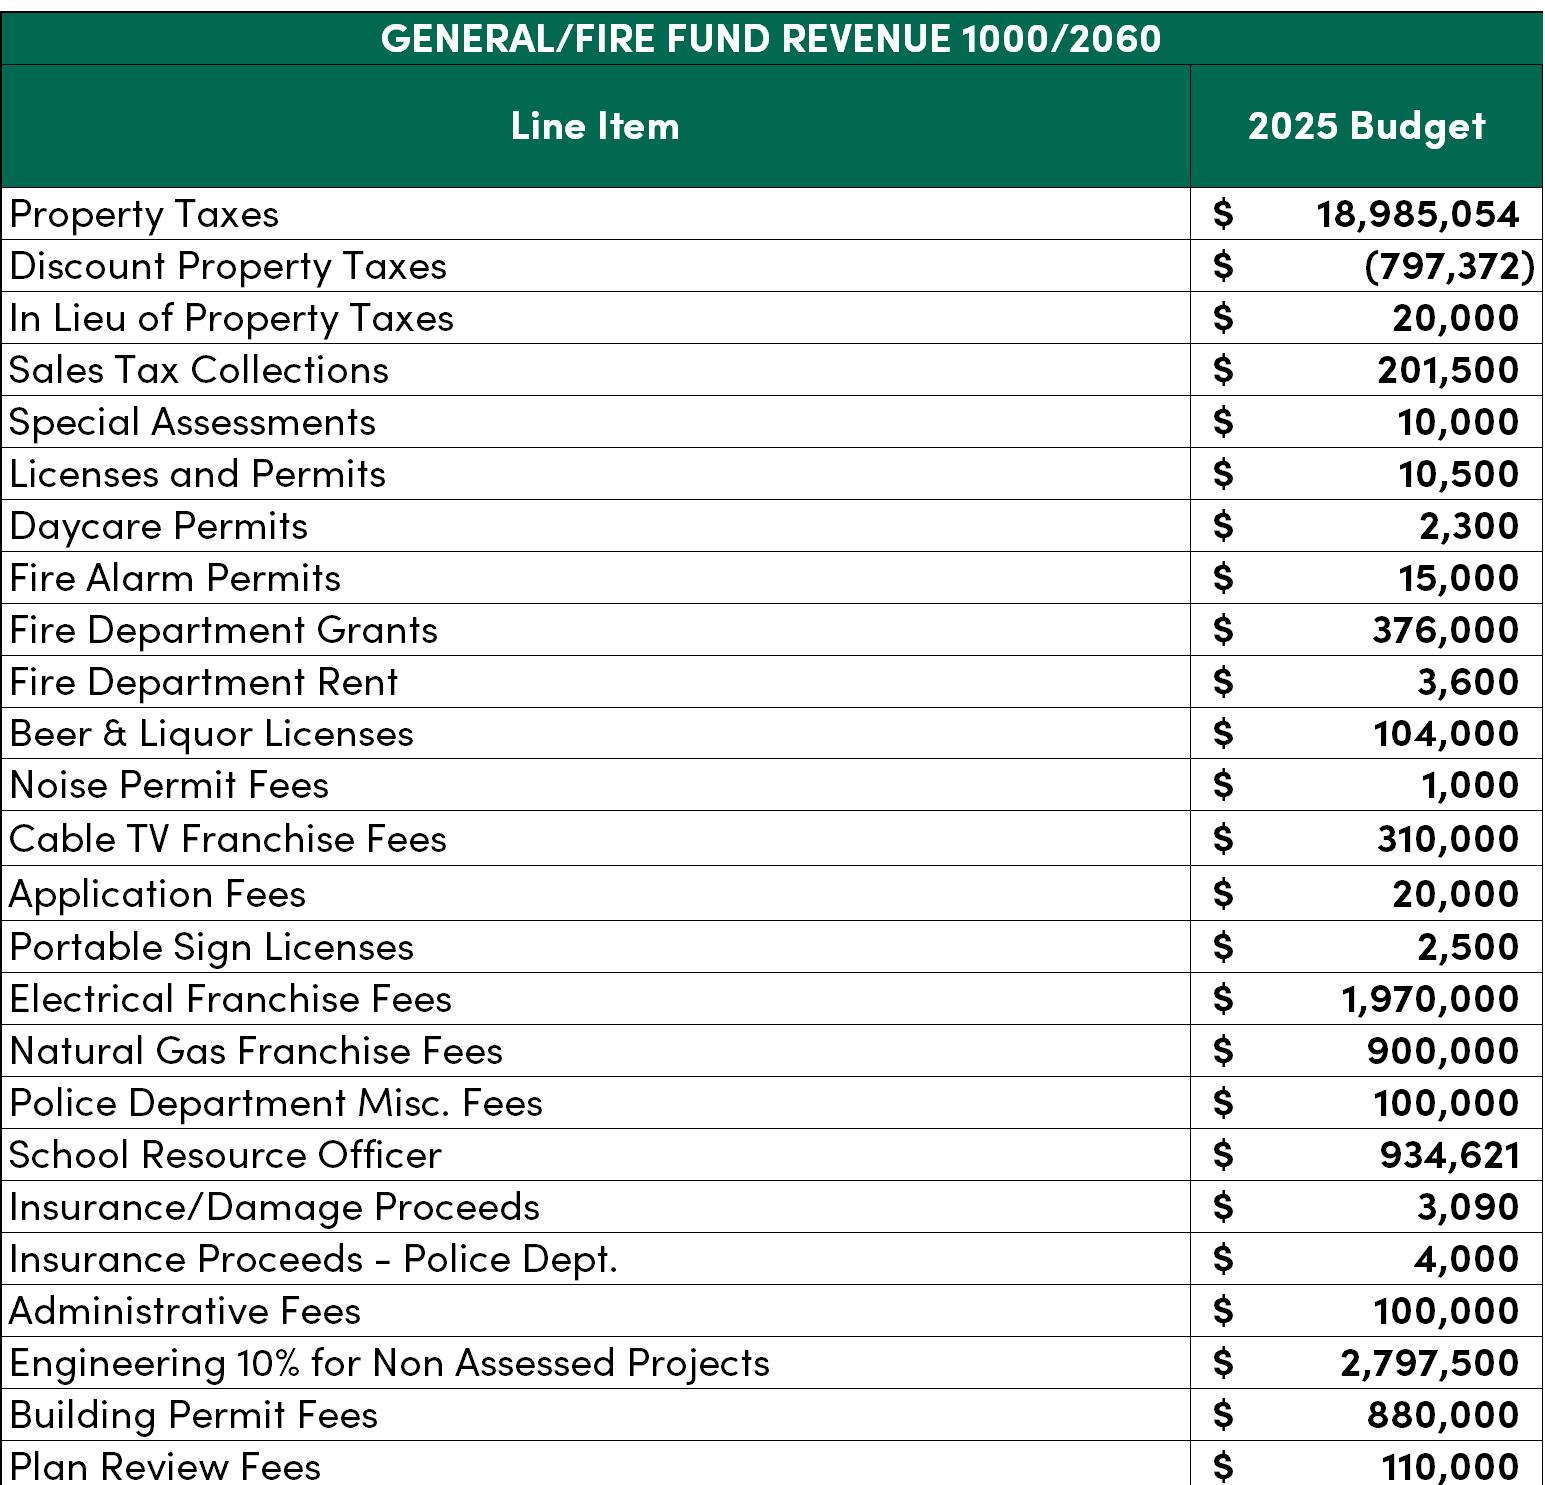Click 'Engineering 10% for Non Assessed Projects'
The image size is (1545, 1485).
tap(389, 1364)
